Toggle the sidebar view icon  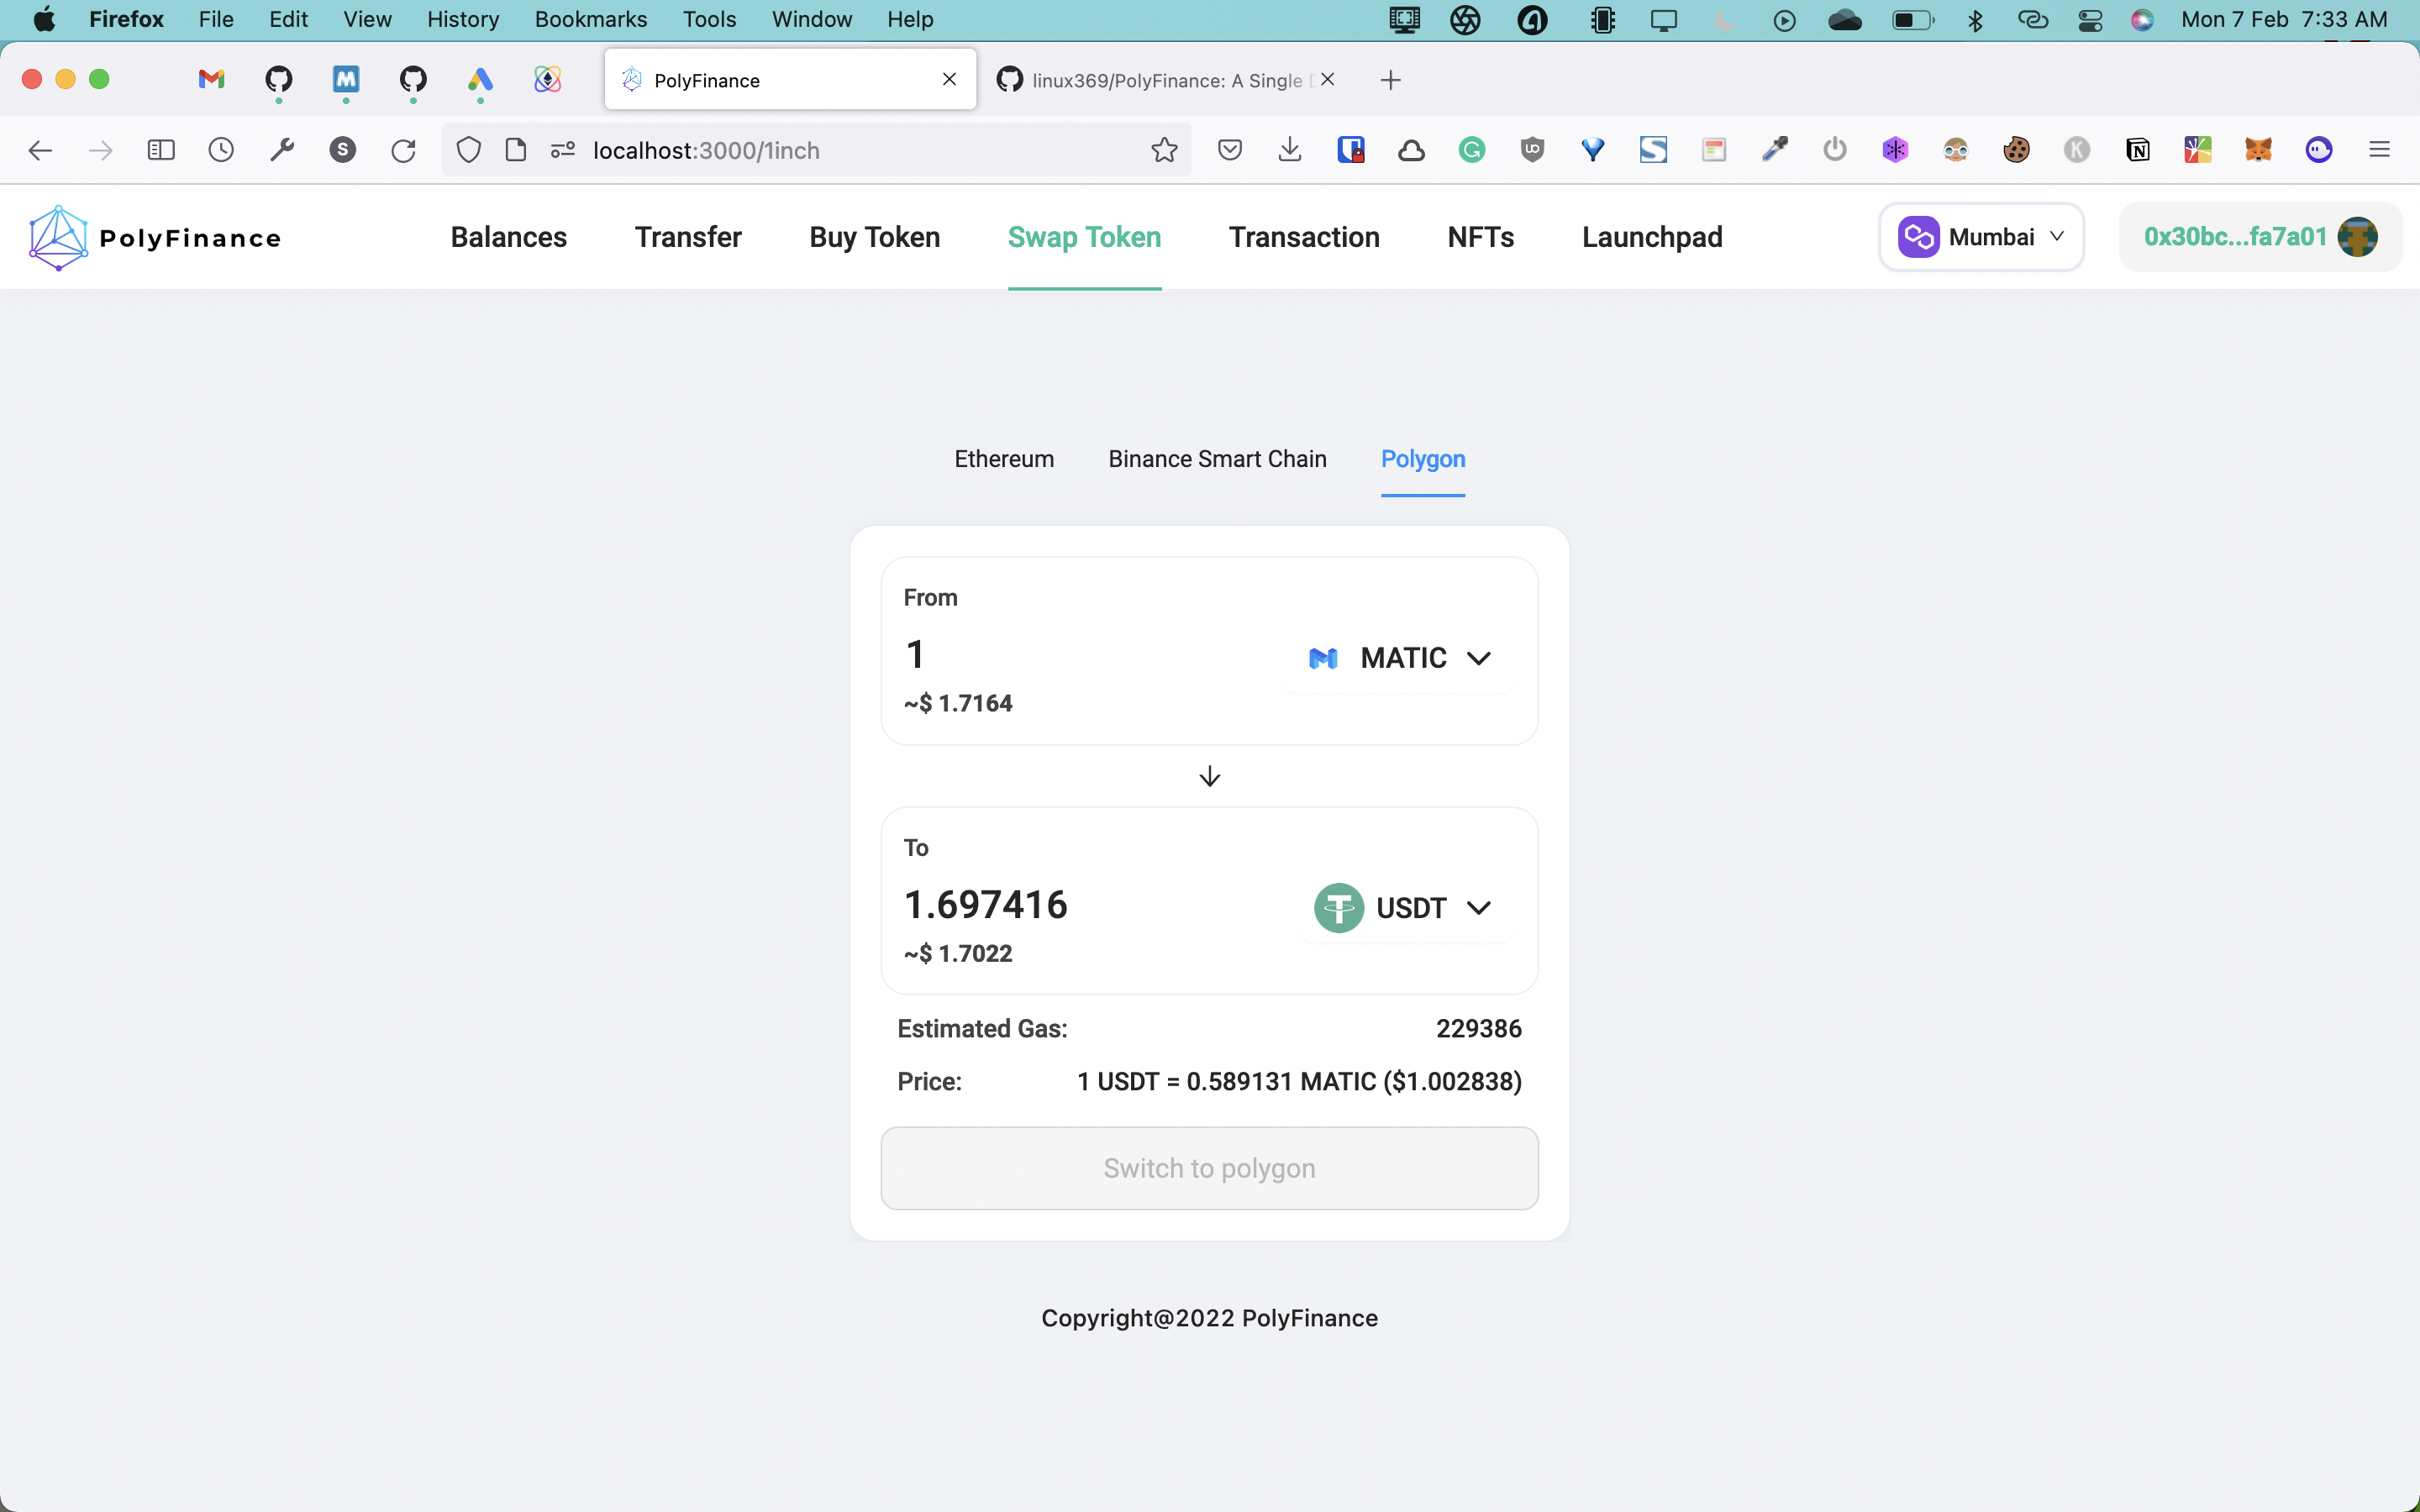(161, 150)
